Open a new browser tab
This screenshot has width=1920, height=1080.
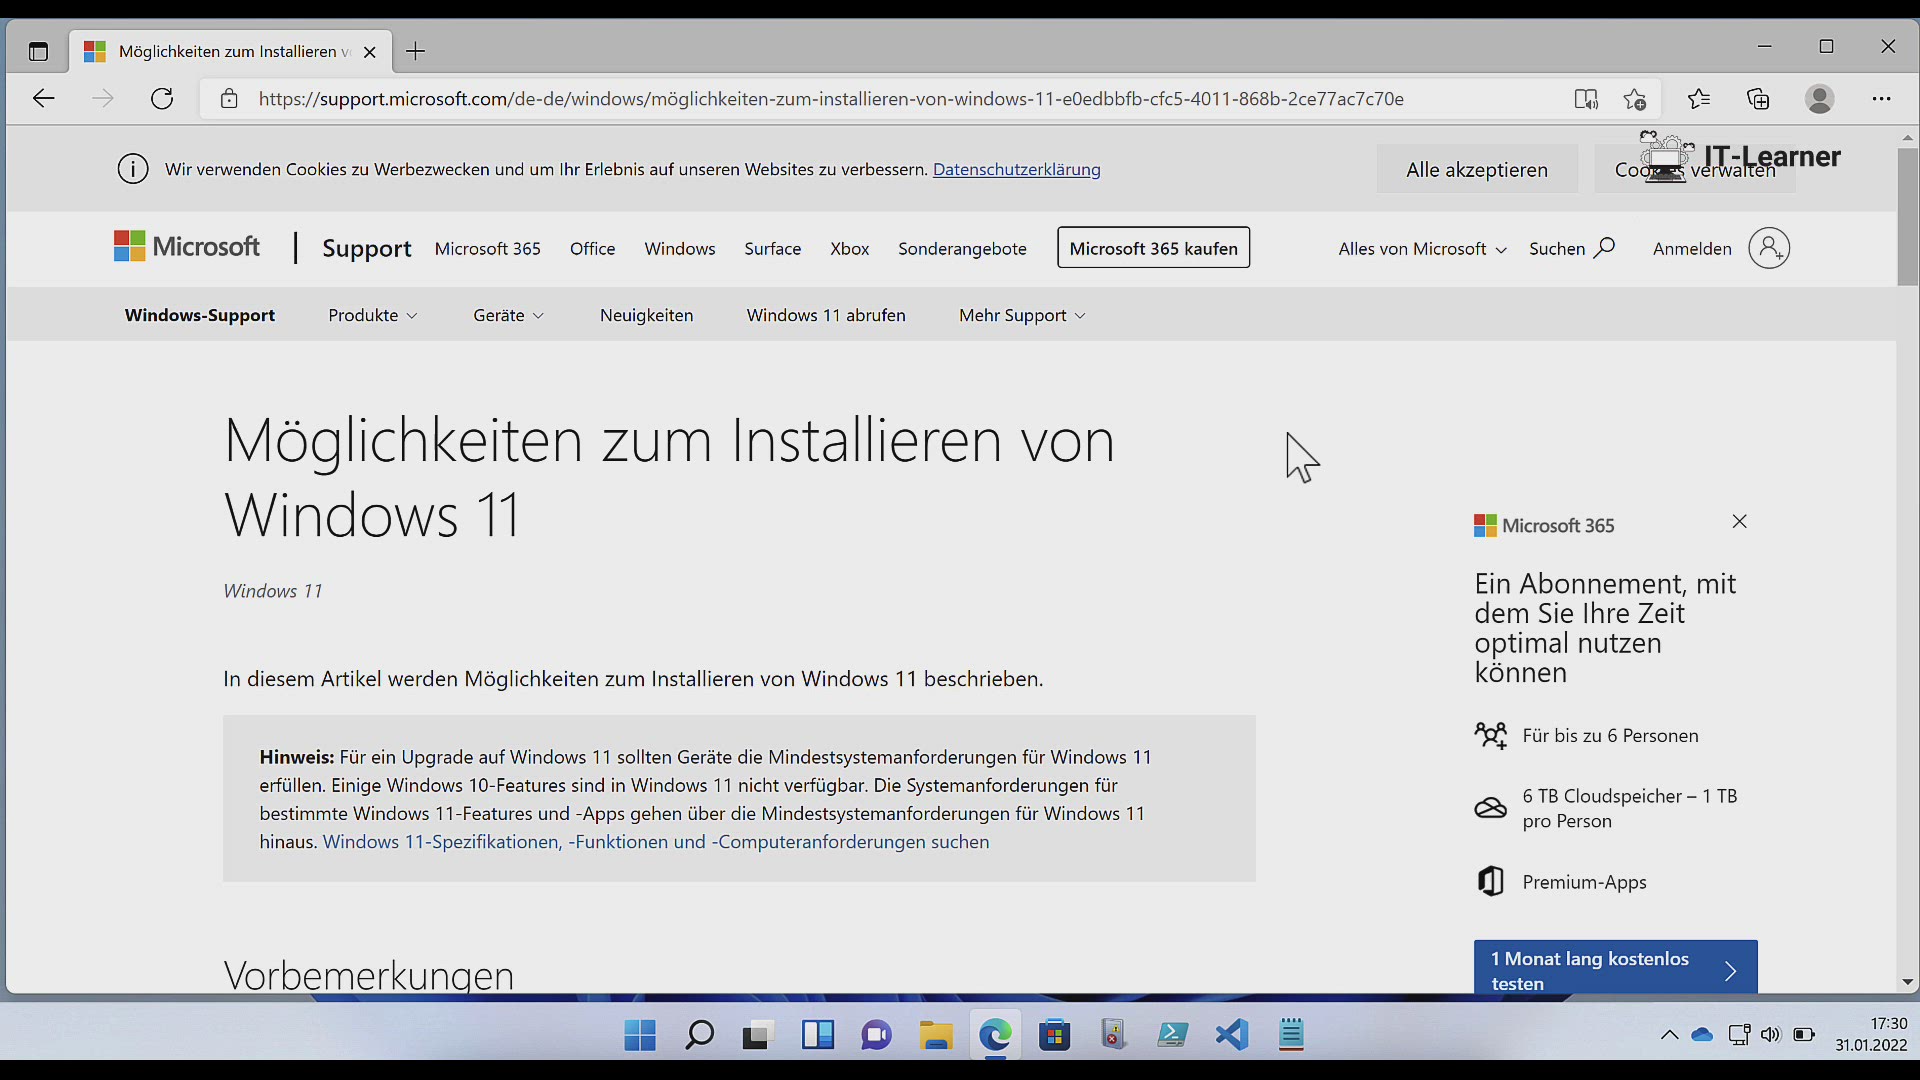[x=416, y=51]
